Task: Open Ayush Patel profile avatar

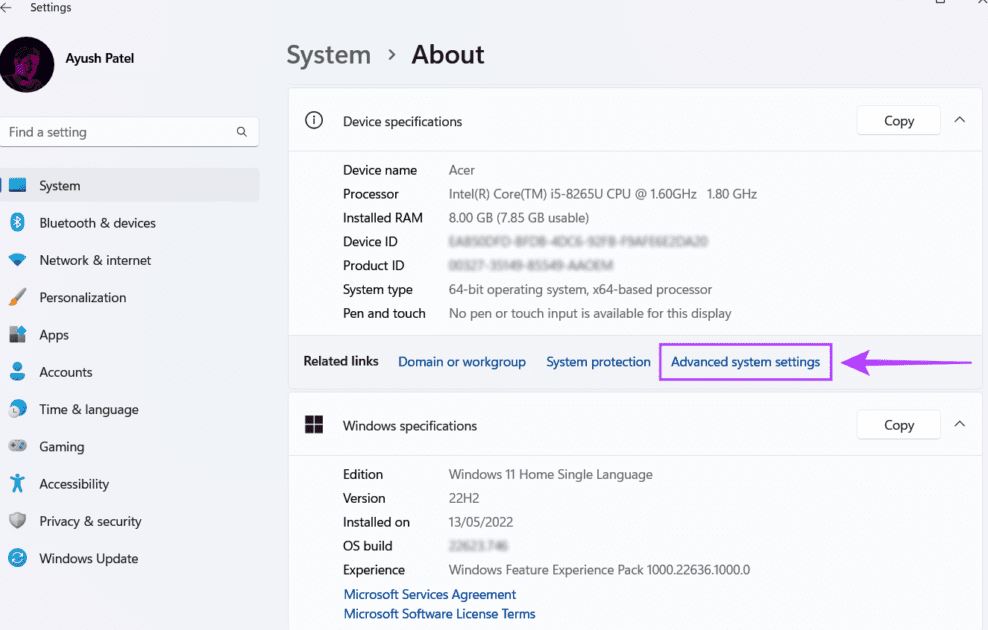Action: (26, 64)
